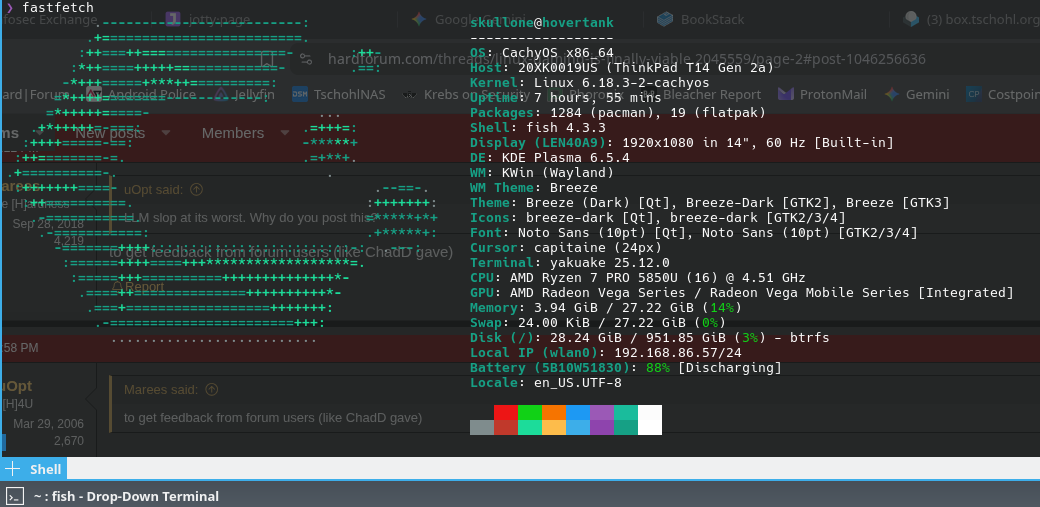Click the "Display (LEN40A9)" line

(x=682, y=143)
